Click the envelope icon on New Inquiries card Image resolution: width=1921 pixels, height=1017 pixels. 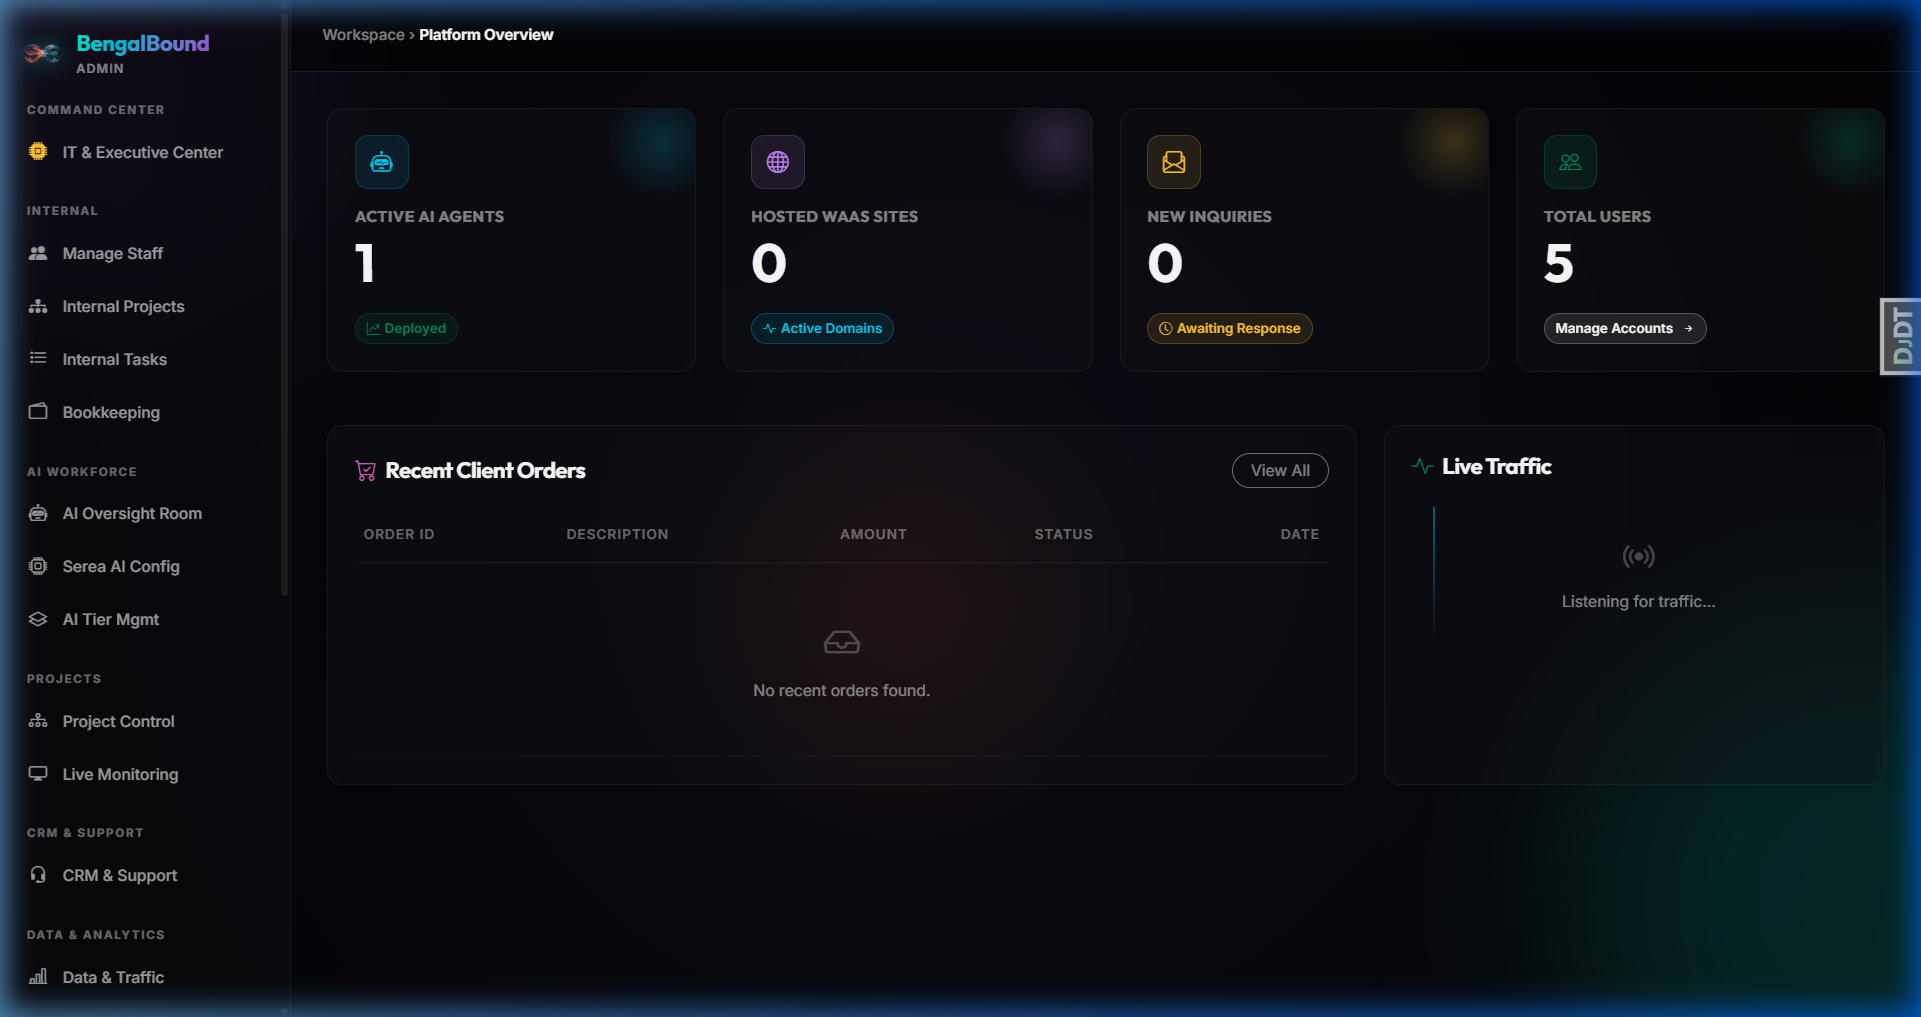pyautogui.click(x=1174, y=162)
